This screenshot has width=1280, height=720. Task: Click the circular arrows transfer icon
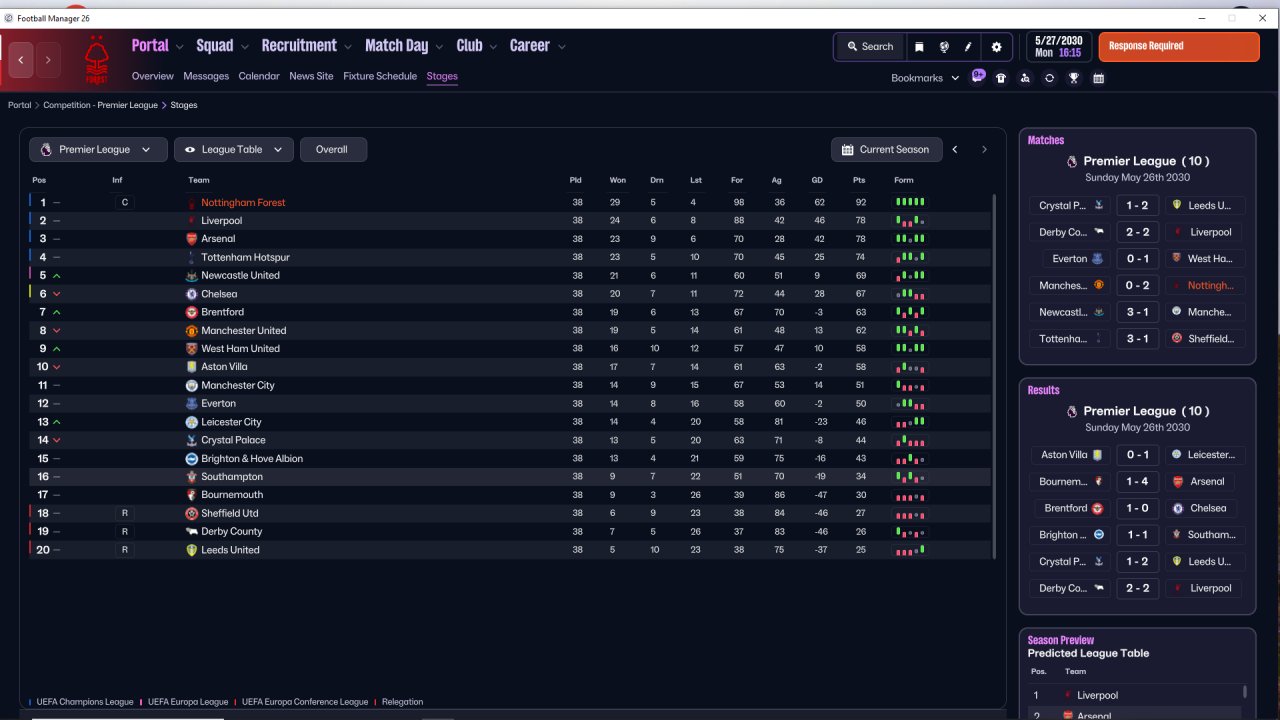[x=1049, y=78]
